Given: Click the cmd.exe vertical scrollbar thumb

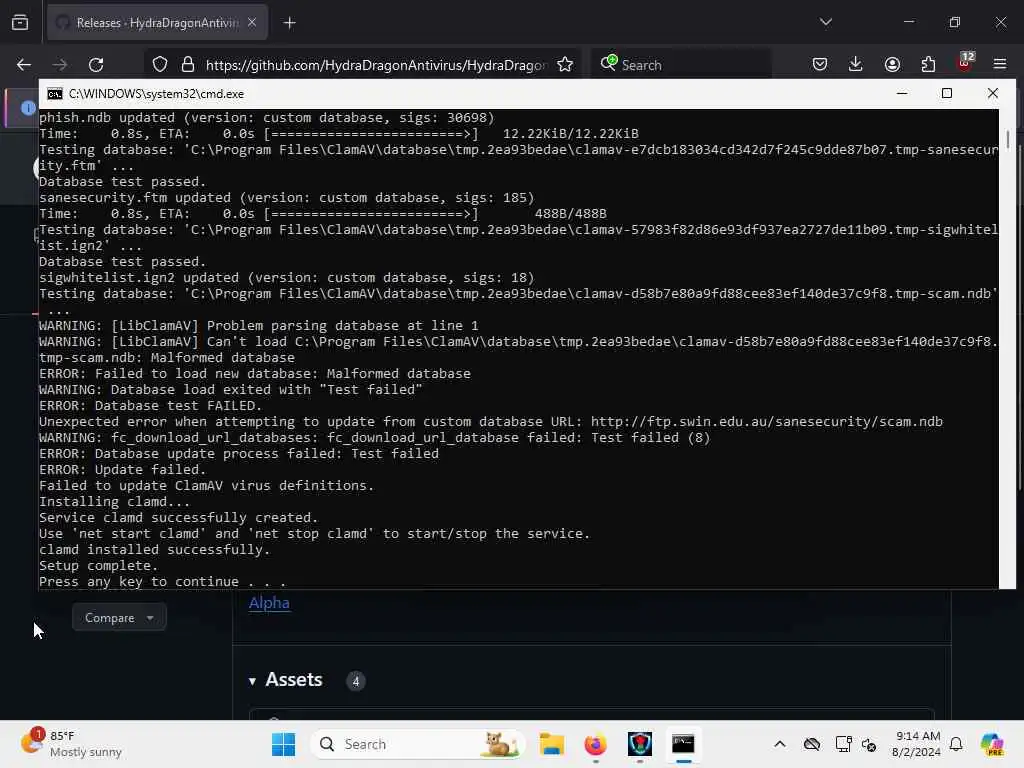Looking at the screenshot, I should (x=1007, y=139).
